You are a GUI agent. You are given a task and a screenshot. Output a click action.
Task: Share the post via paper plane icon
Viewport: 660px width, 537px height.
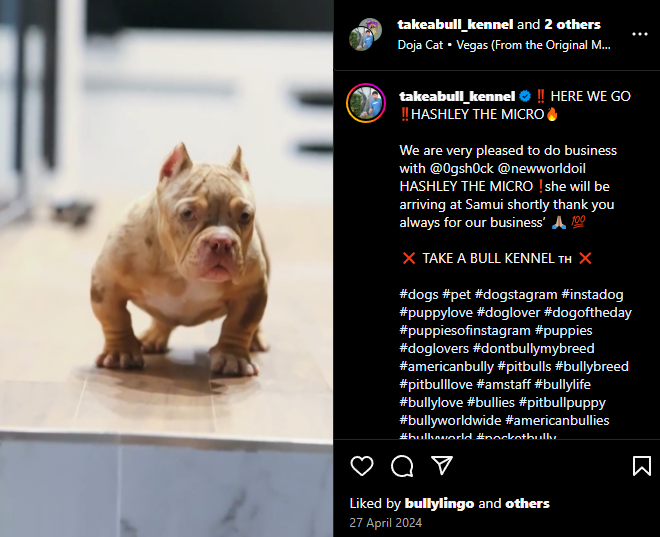[x=442, y=465]
